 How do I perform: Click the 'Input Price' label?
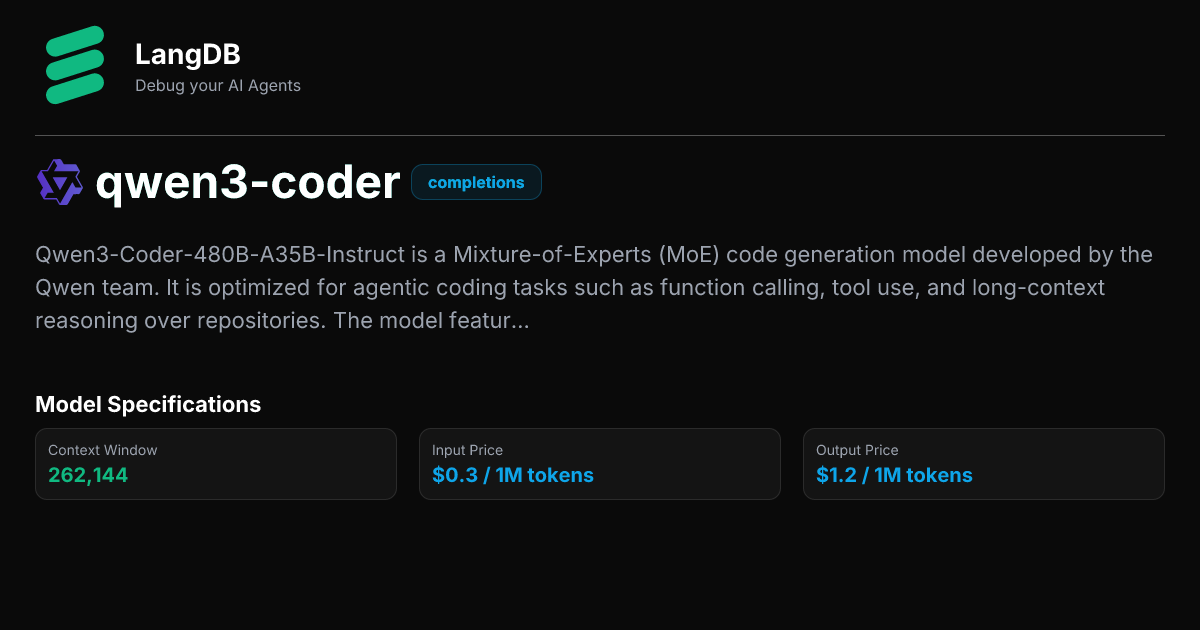click(467, 450)
